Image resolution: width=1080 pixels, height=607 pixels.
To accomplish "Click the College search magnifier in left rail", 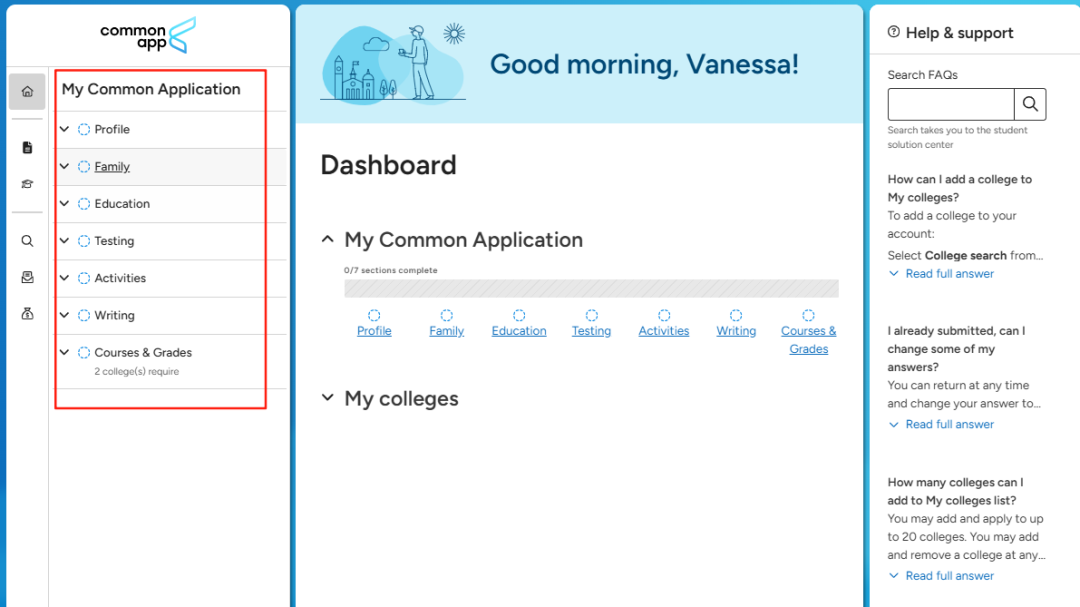I will (x=27, y=241).
